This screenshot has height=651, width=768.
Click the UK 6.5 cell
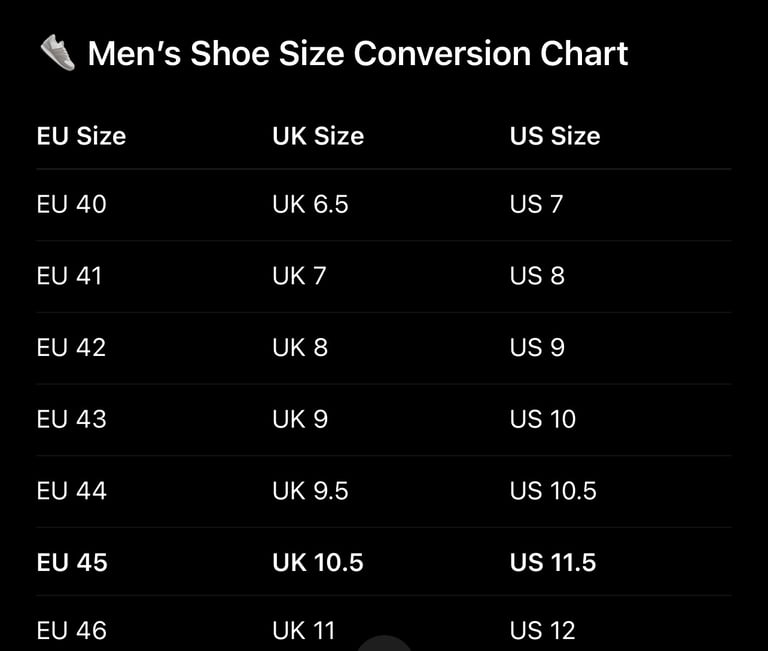[310, 204]
